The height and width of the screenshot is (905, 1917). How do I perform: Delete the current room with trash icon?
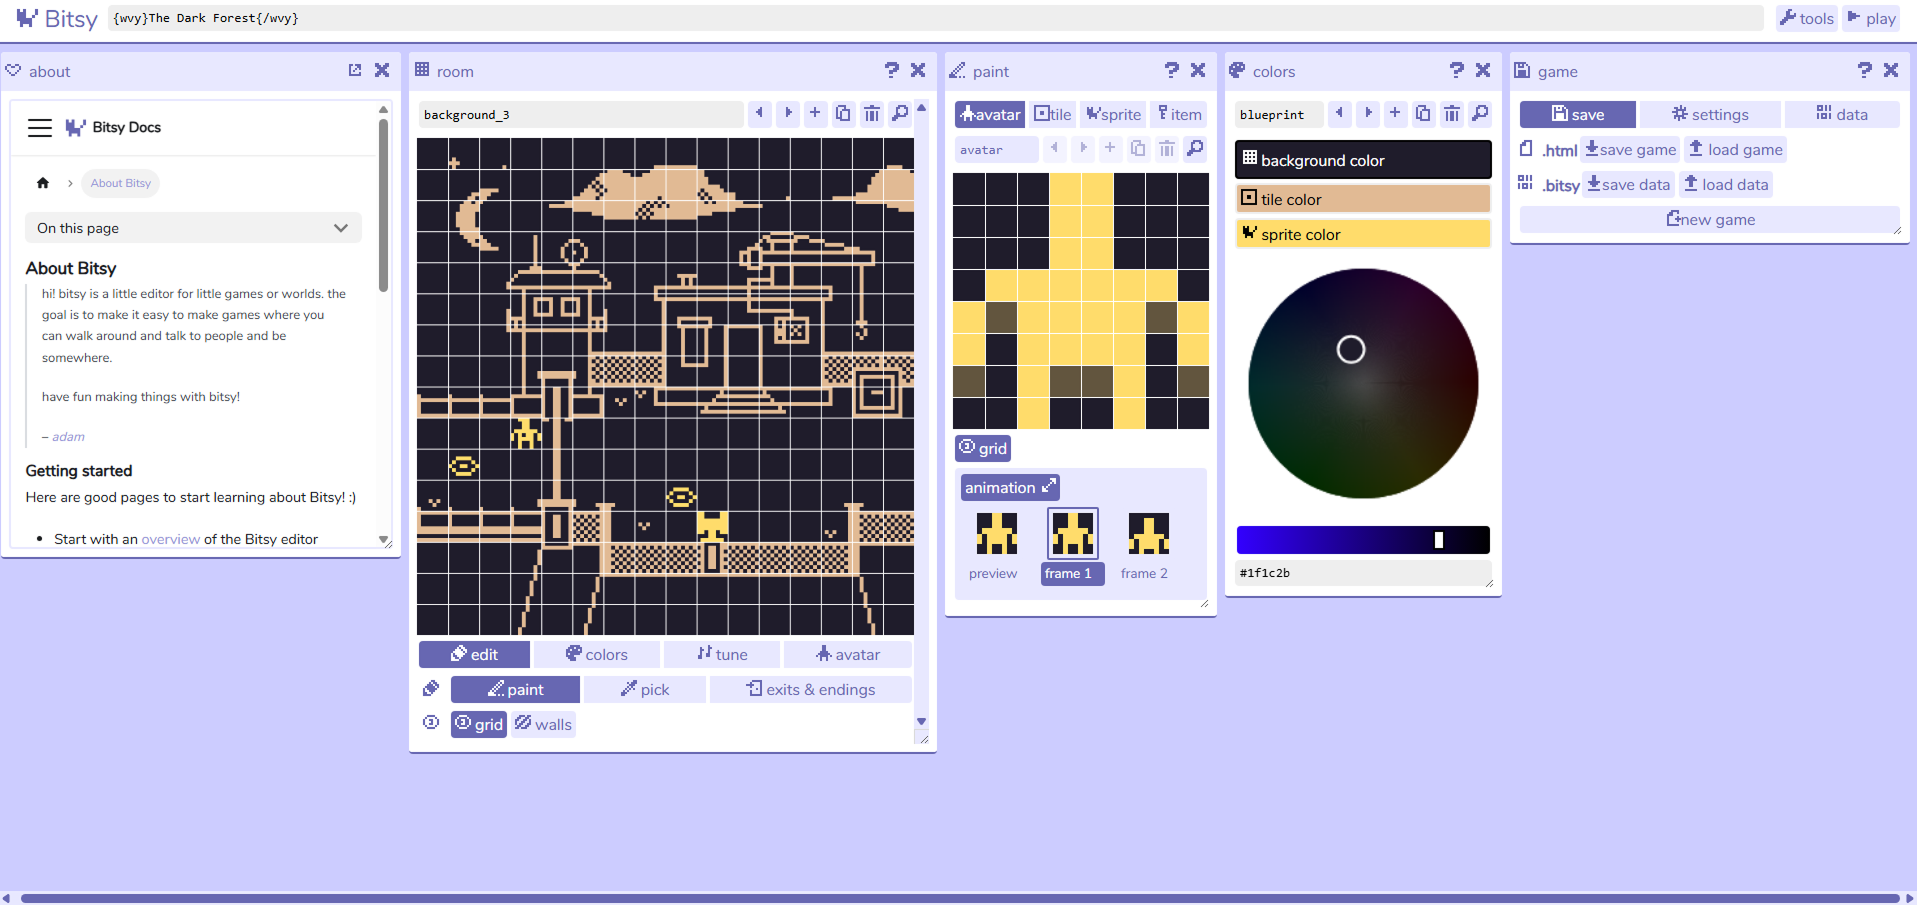[x=872, y=113]
